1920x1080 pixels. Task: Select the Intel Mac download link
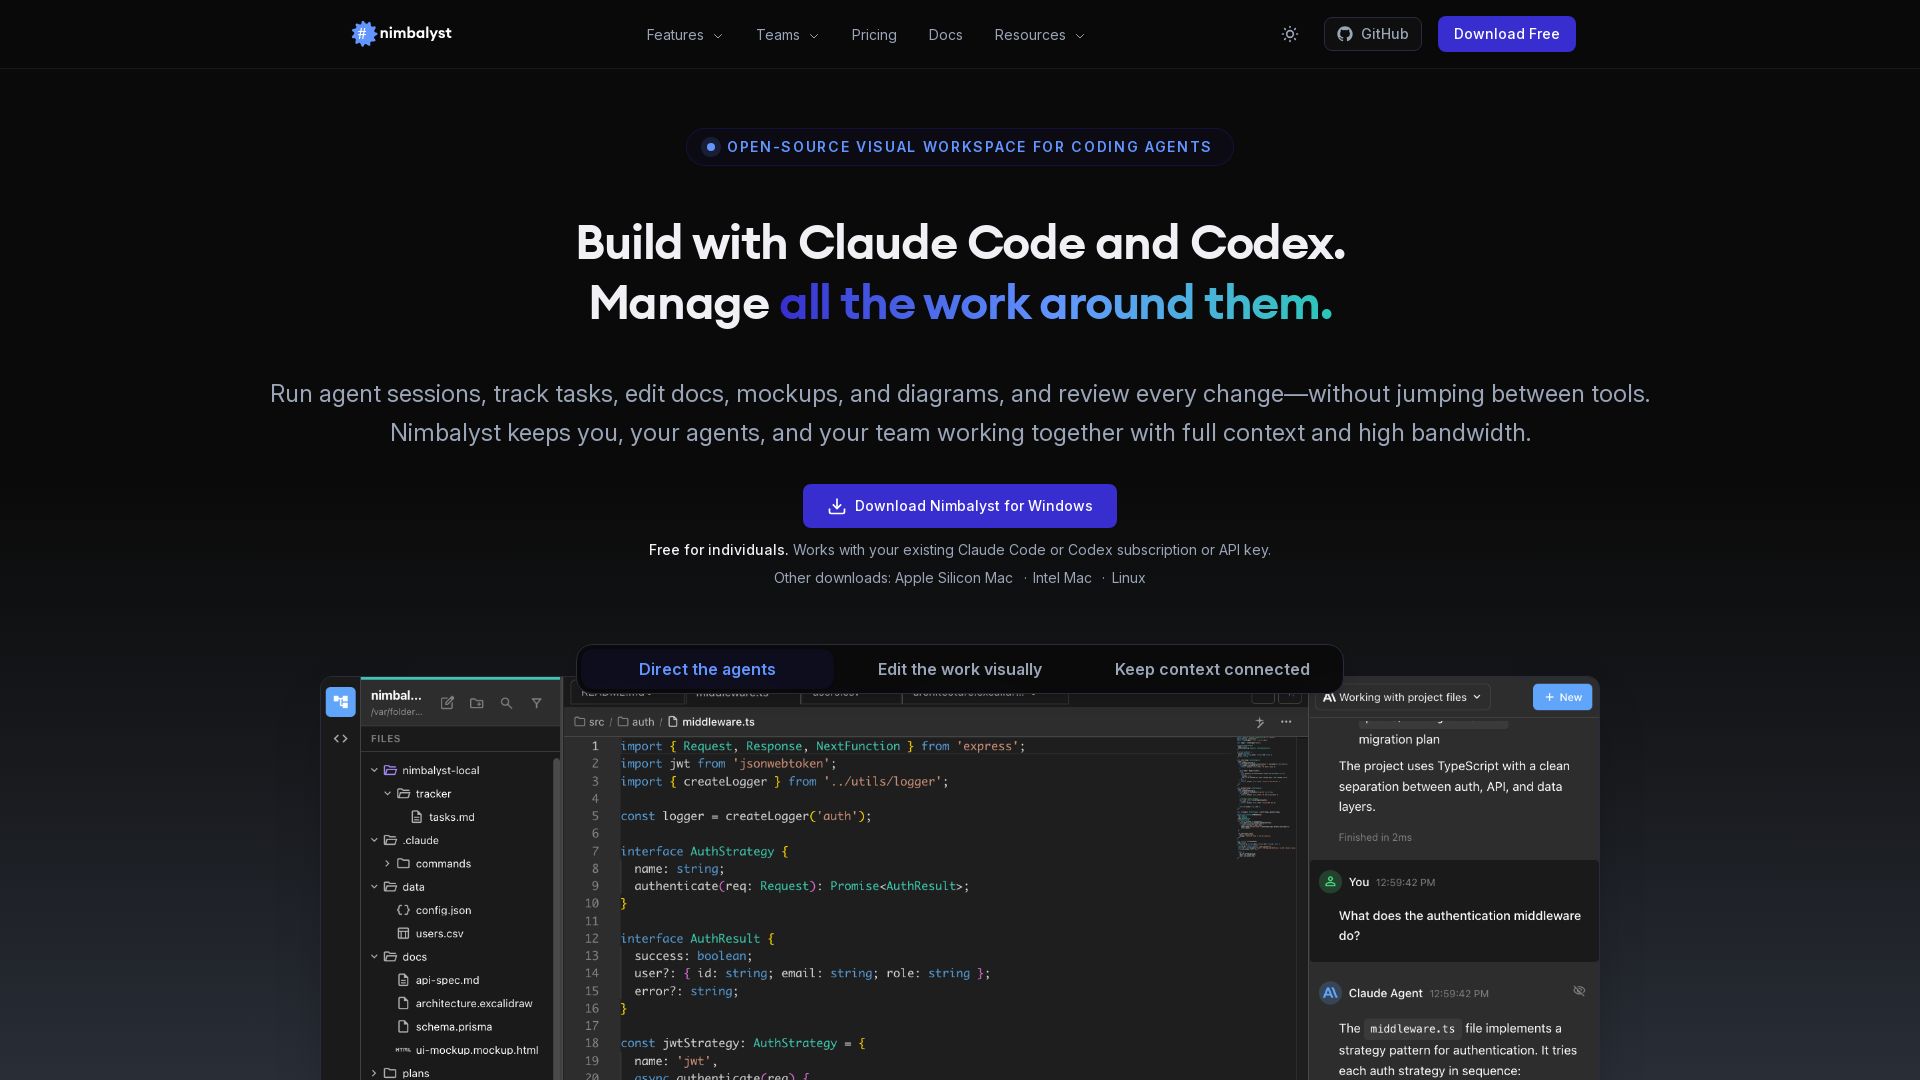click(1062, 578)
